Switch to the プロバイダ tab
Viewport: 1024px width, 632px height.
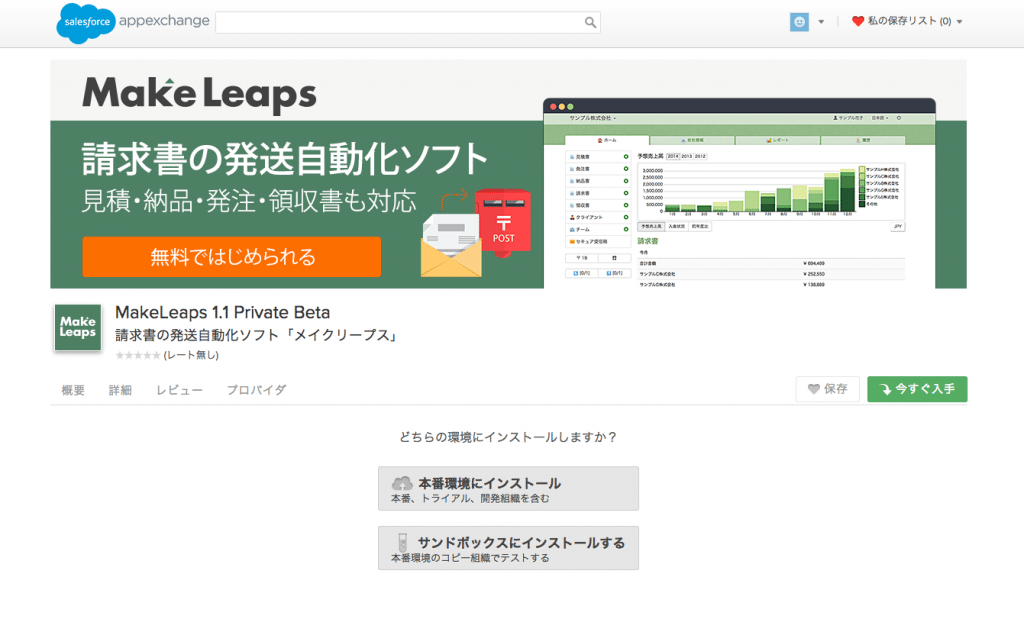coord(256,390)
